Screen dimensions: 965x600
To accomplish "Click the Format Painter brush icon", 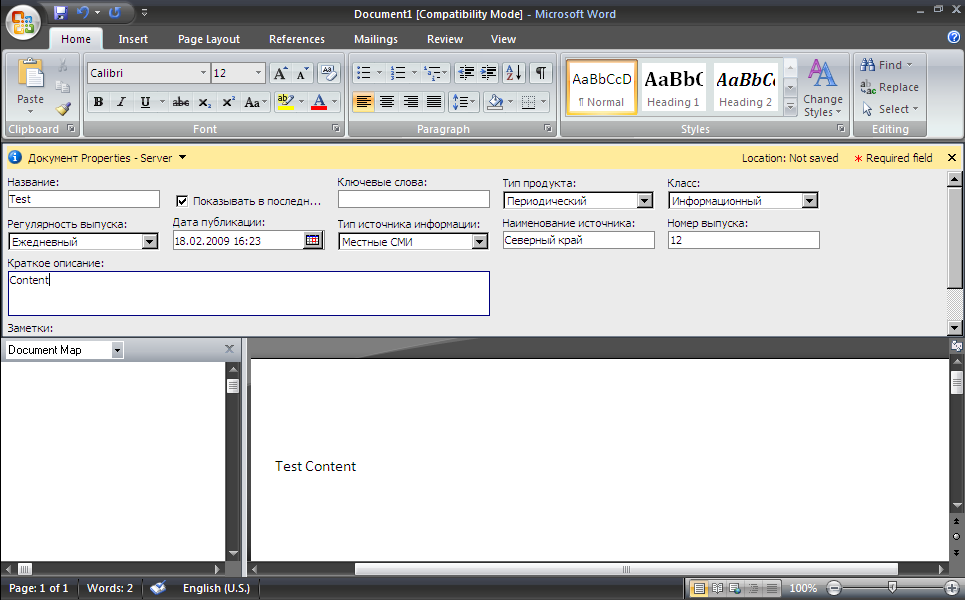I will click(63, 109).
